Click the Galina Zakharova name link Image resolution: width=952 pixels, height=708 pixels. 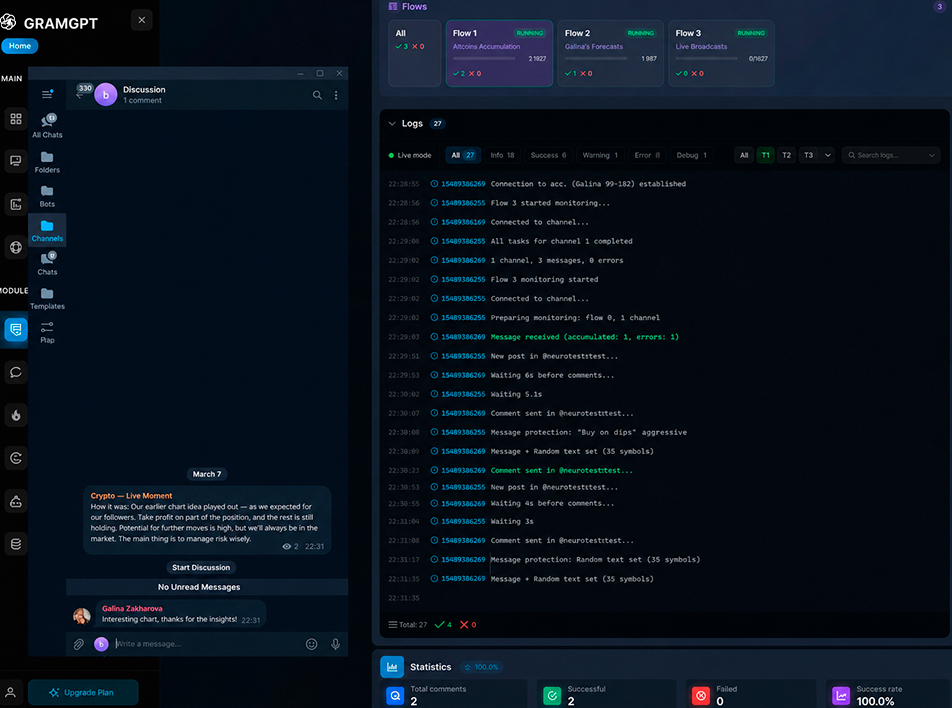pos(132,608)
